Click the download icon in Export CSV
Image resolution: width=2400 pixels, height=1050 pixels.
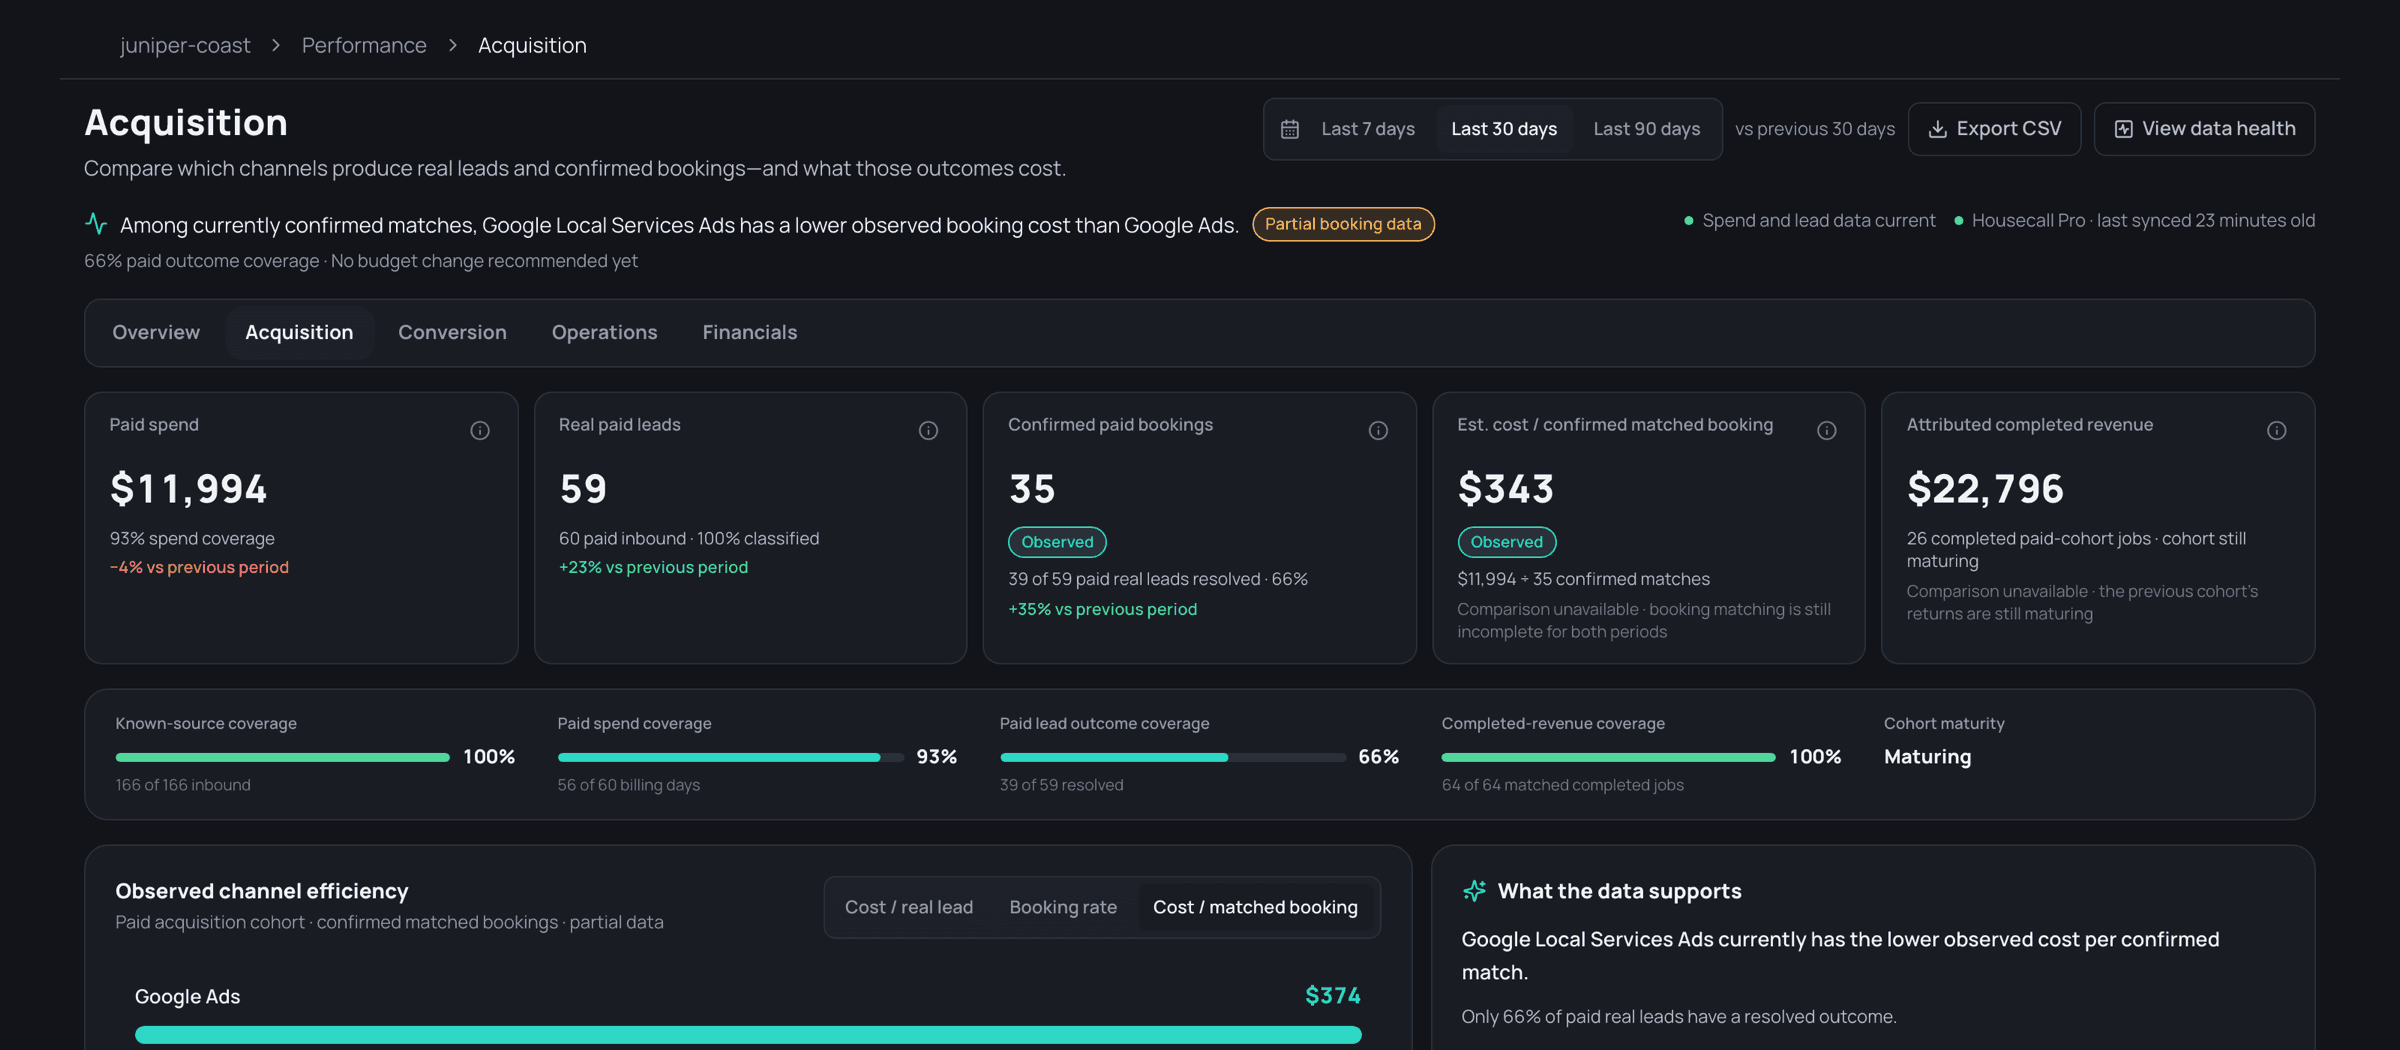[x=1937, y=129]
